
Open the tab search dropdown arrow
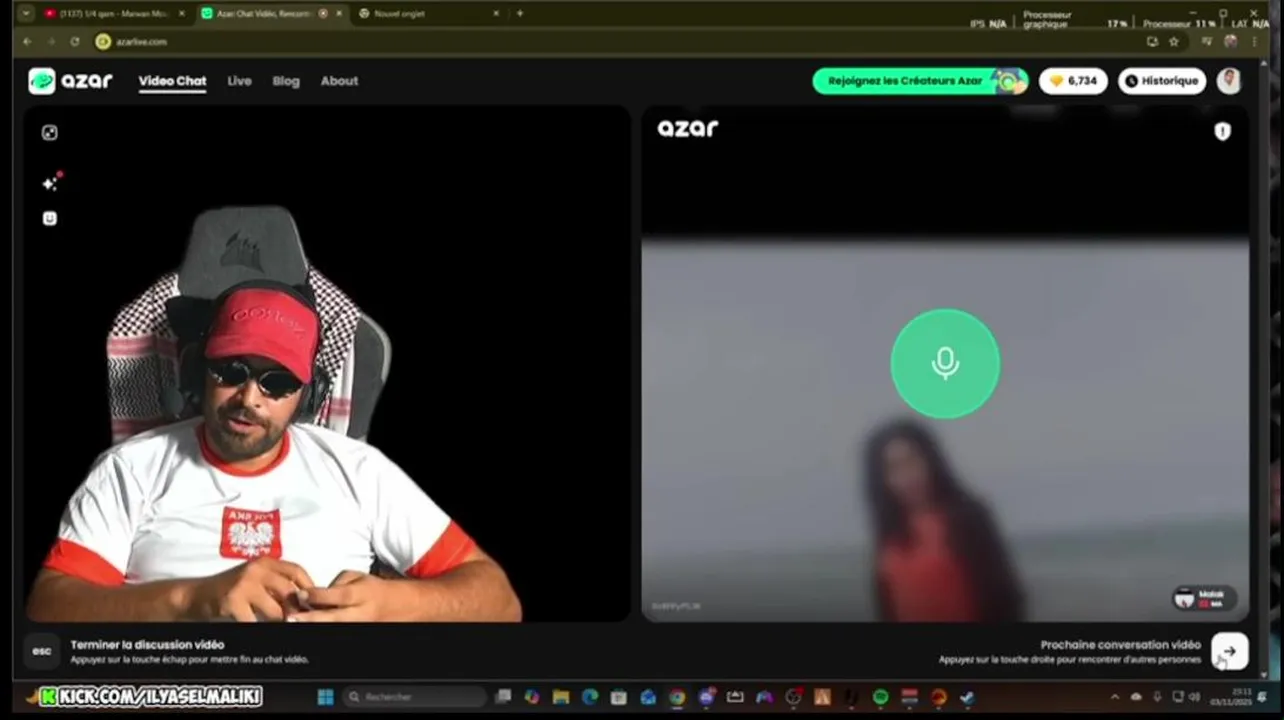click(x=25, y=14)
